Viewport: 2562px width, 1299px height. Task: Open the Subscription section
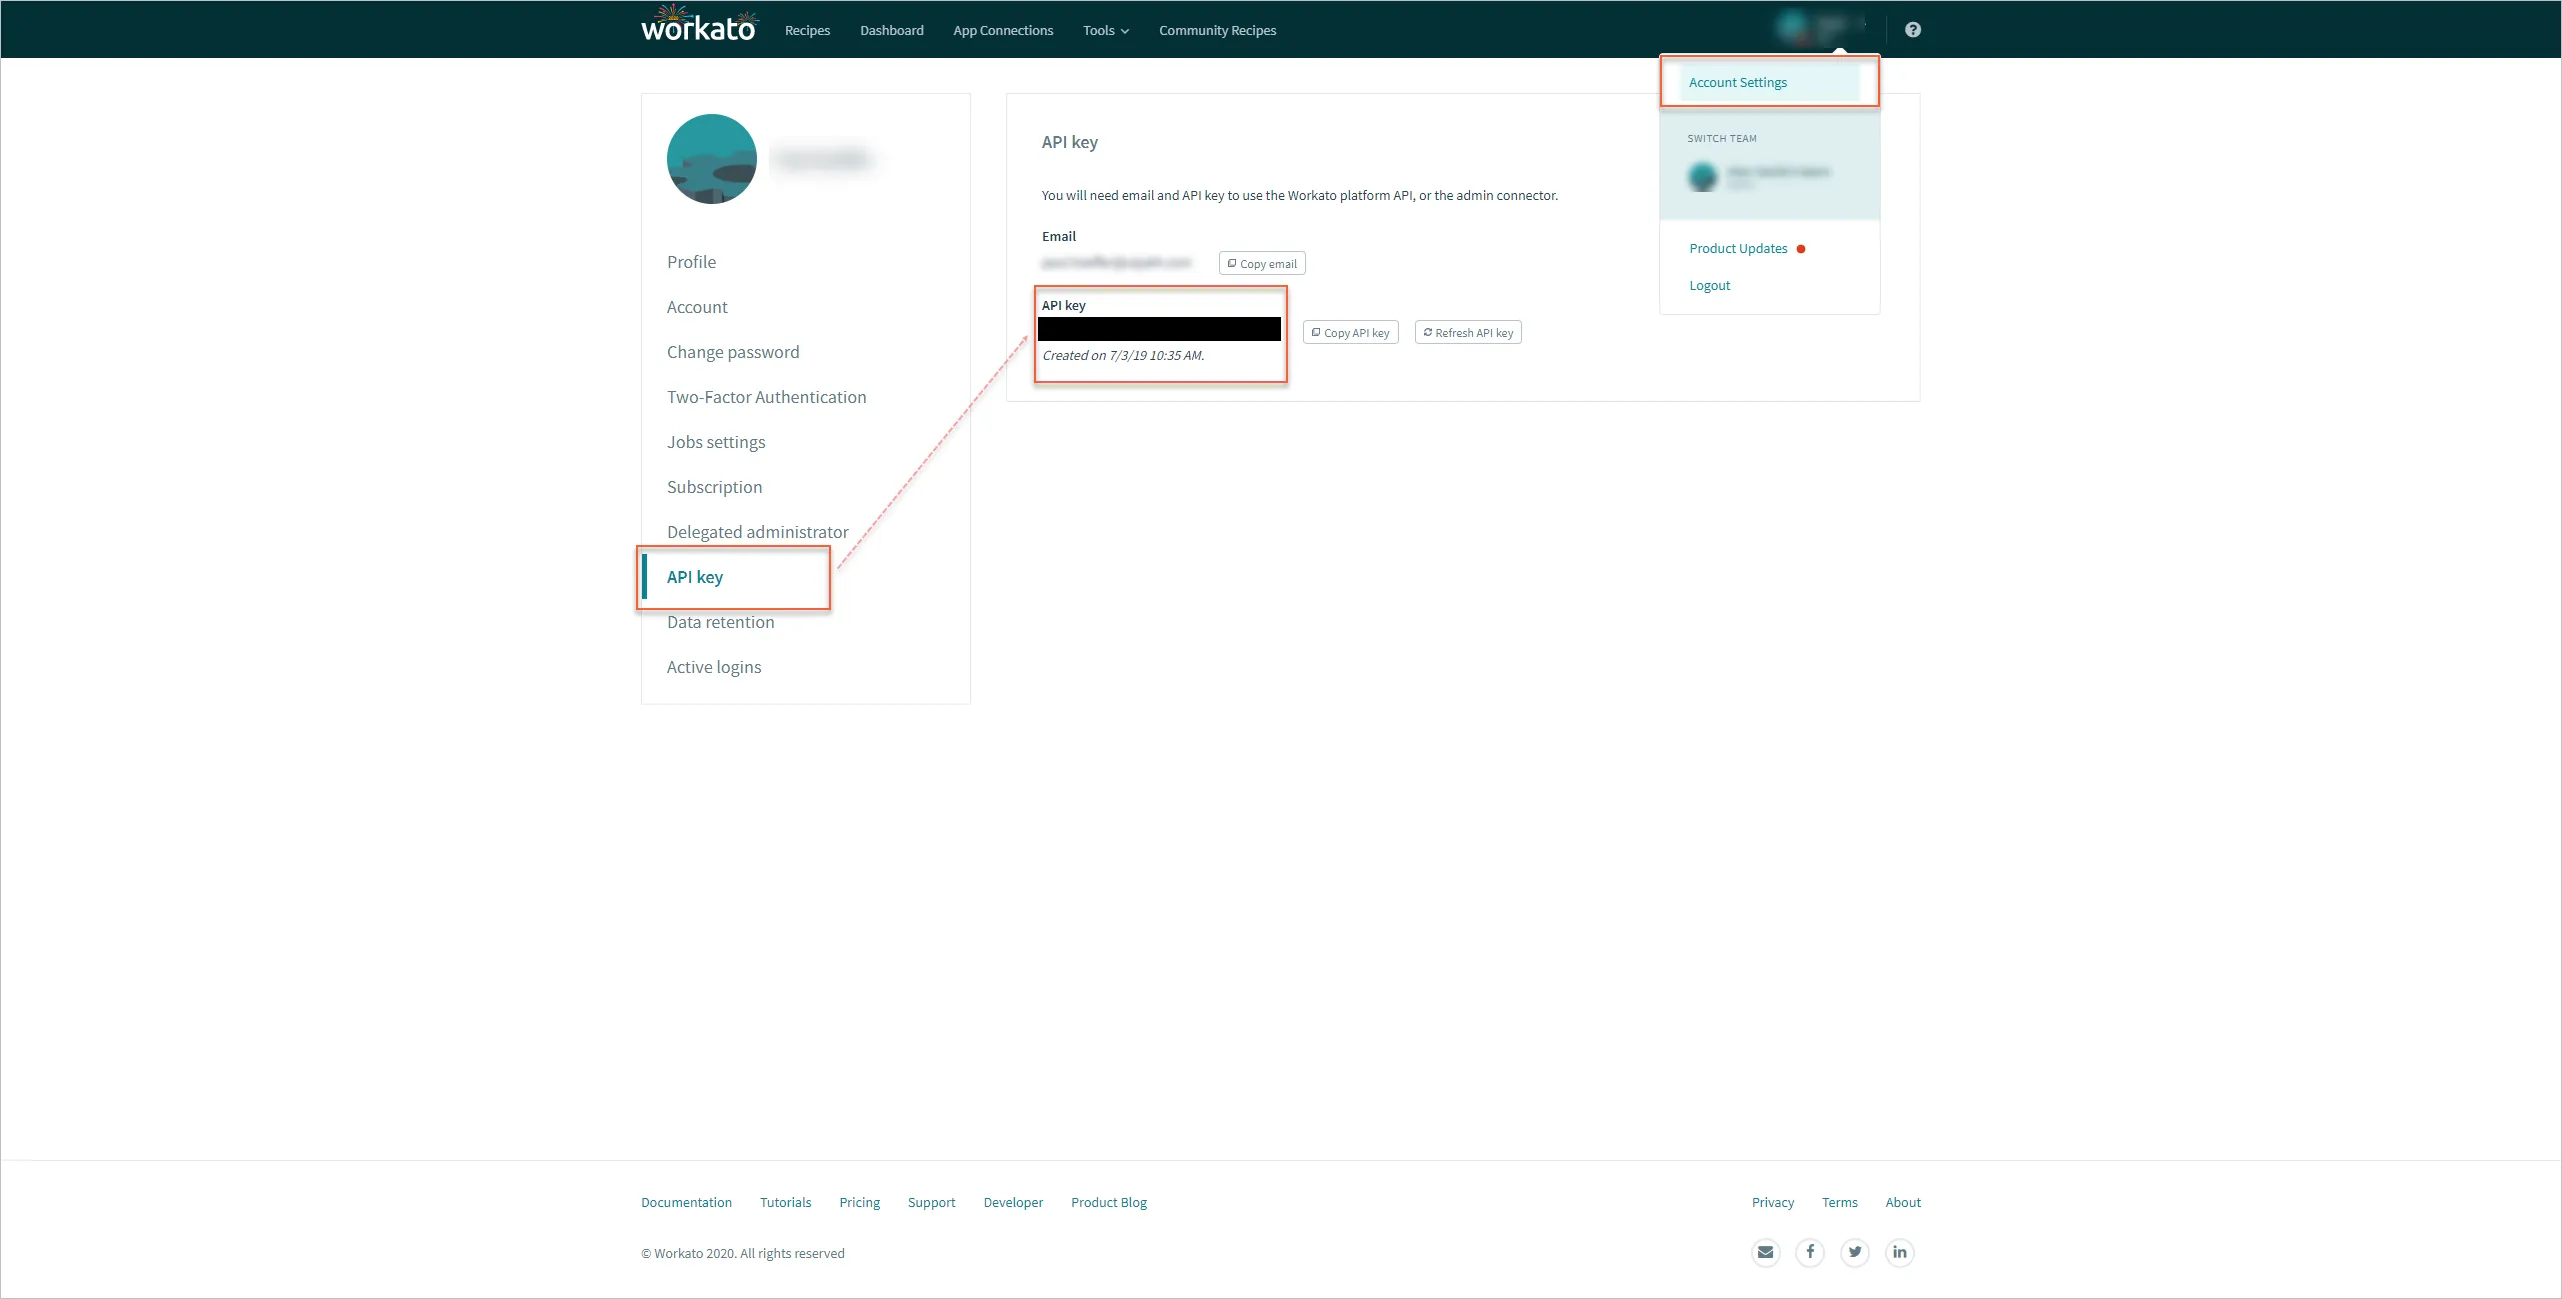(x=715, y=487)
